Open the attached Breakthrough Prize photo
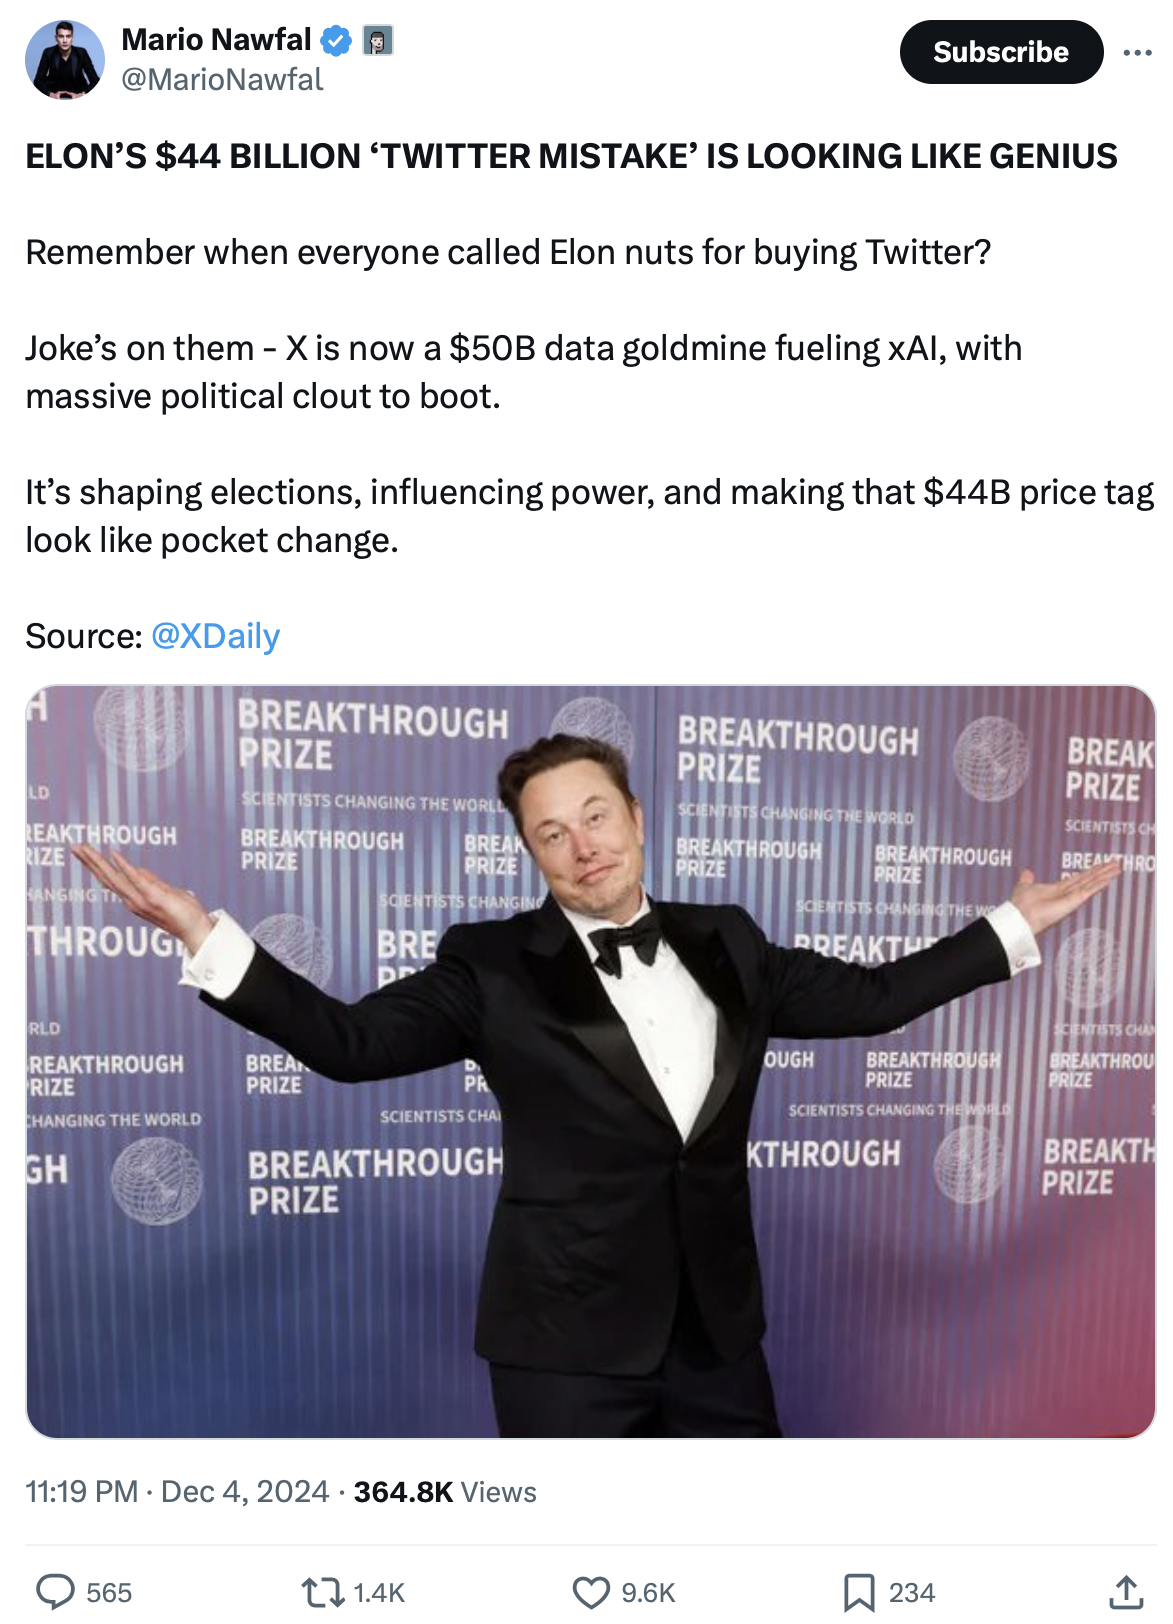This screenshot has height=1624, width=1173. [590, 1061]
